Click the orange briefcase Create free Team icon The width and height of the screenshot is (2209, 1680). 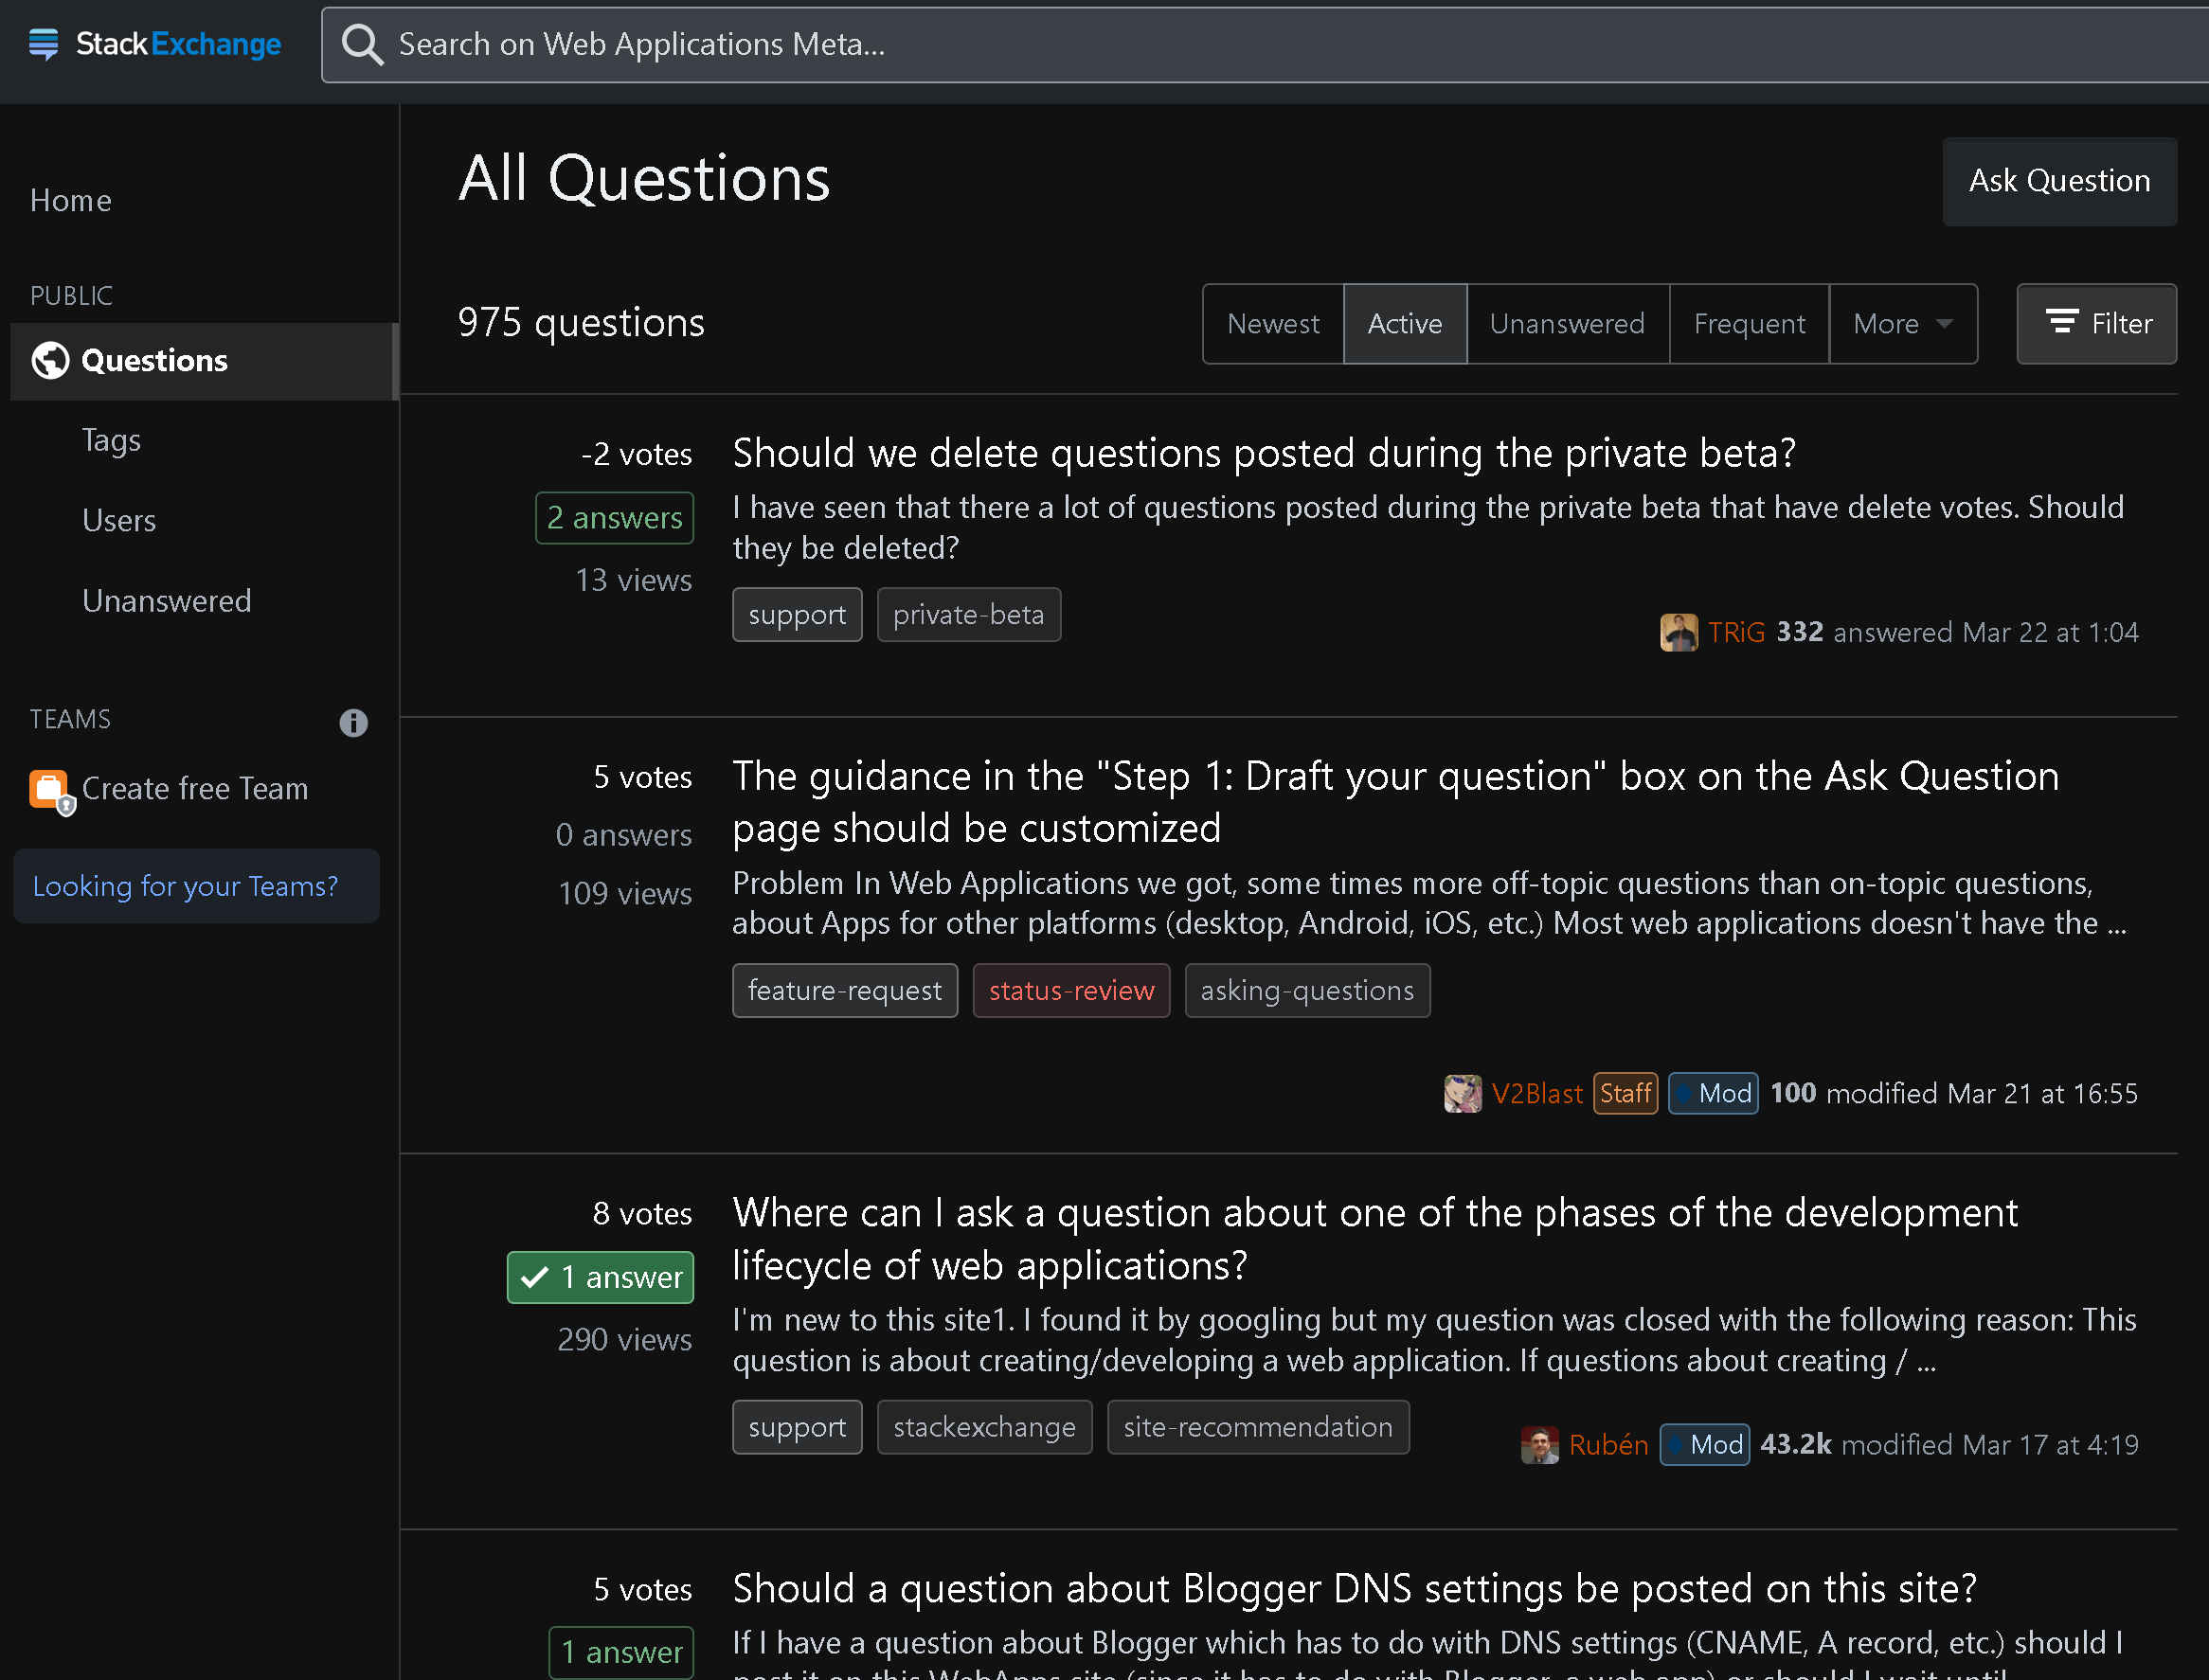coord(49,790)
